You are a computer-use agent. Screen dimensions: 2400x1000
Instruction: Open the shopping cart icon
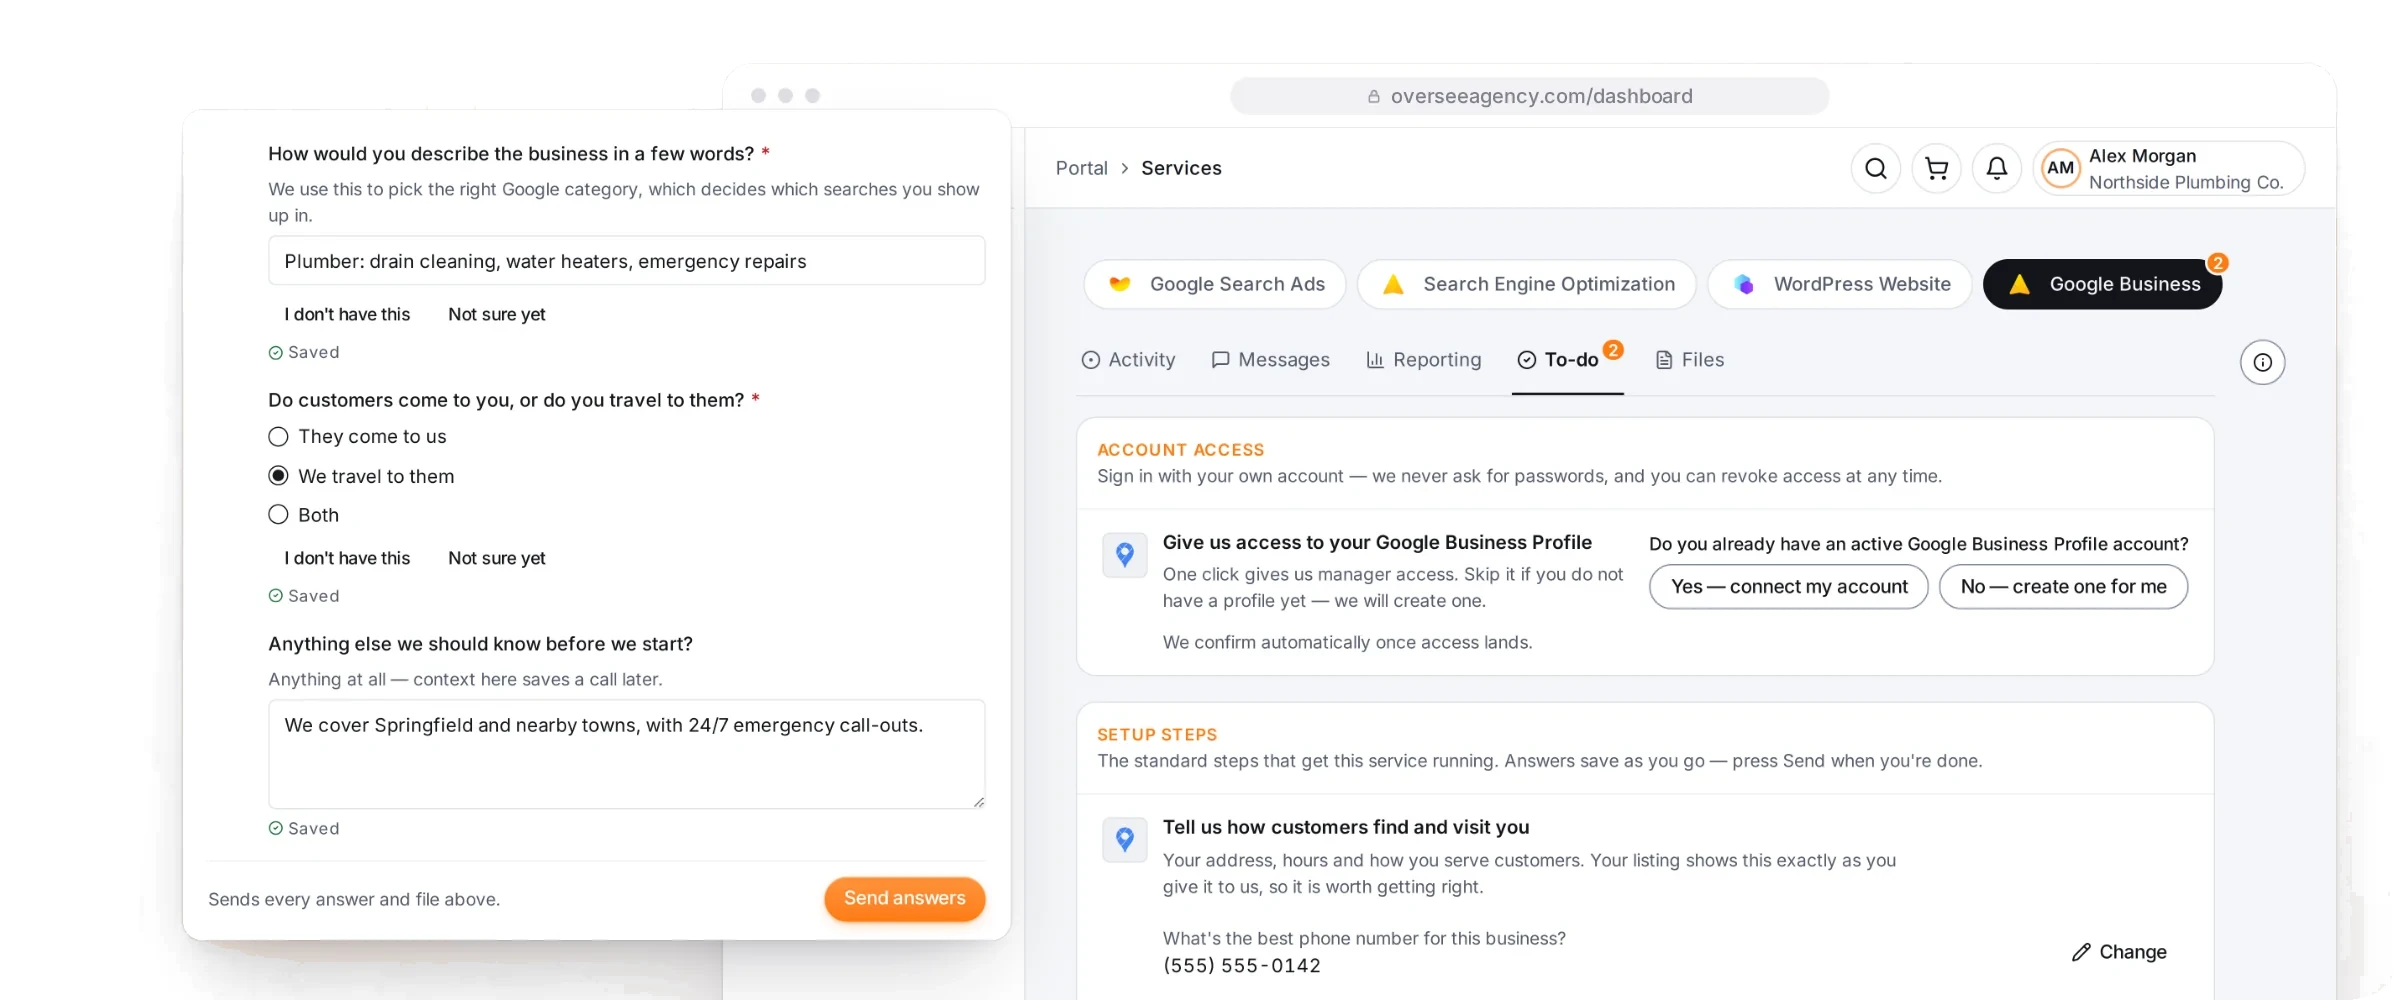(1937, 168)
